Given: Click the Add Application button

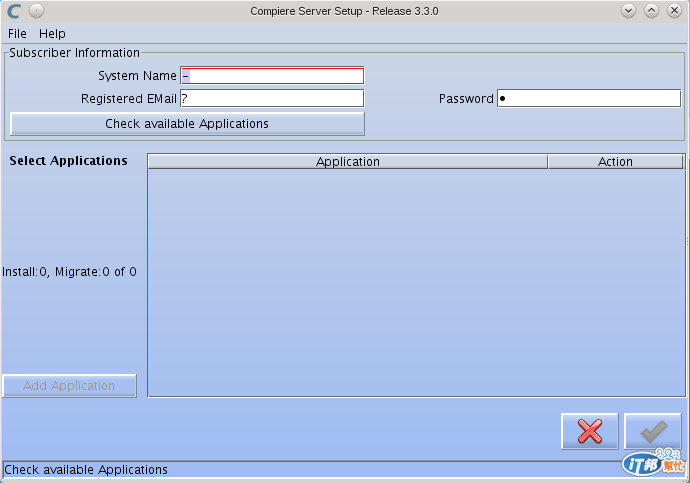Looking at the screenshot, I should (69, 386).
